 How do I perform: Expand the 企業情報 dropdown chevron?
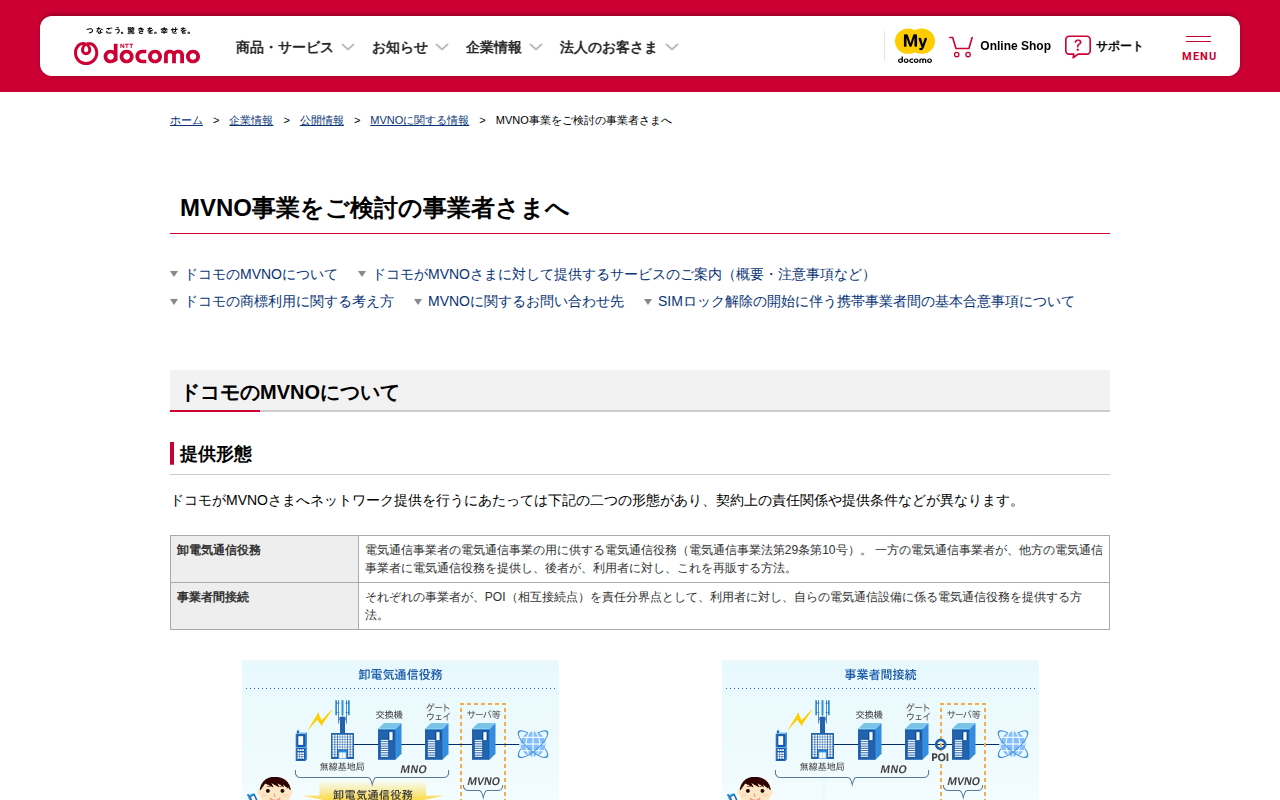(x=536, y=47)
